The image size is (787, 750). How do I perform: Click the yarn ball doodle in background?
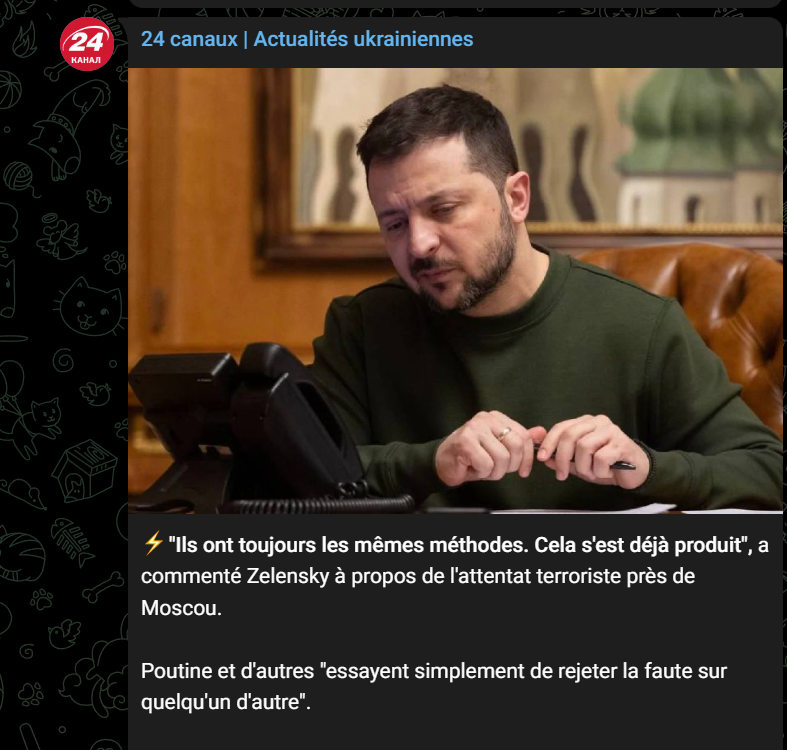click(x=20, y=178)
